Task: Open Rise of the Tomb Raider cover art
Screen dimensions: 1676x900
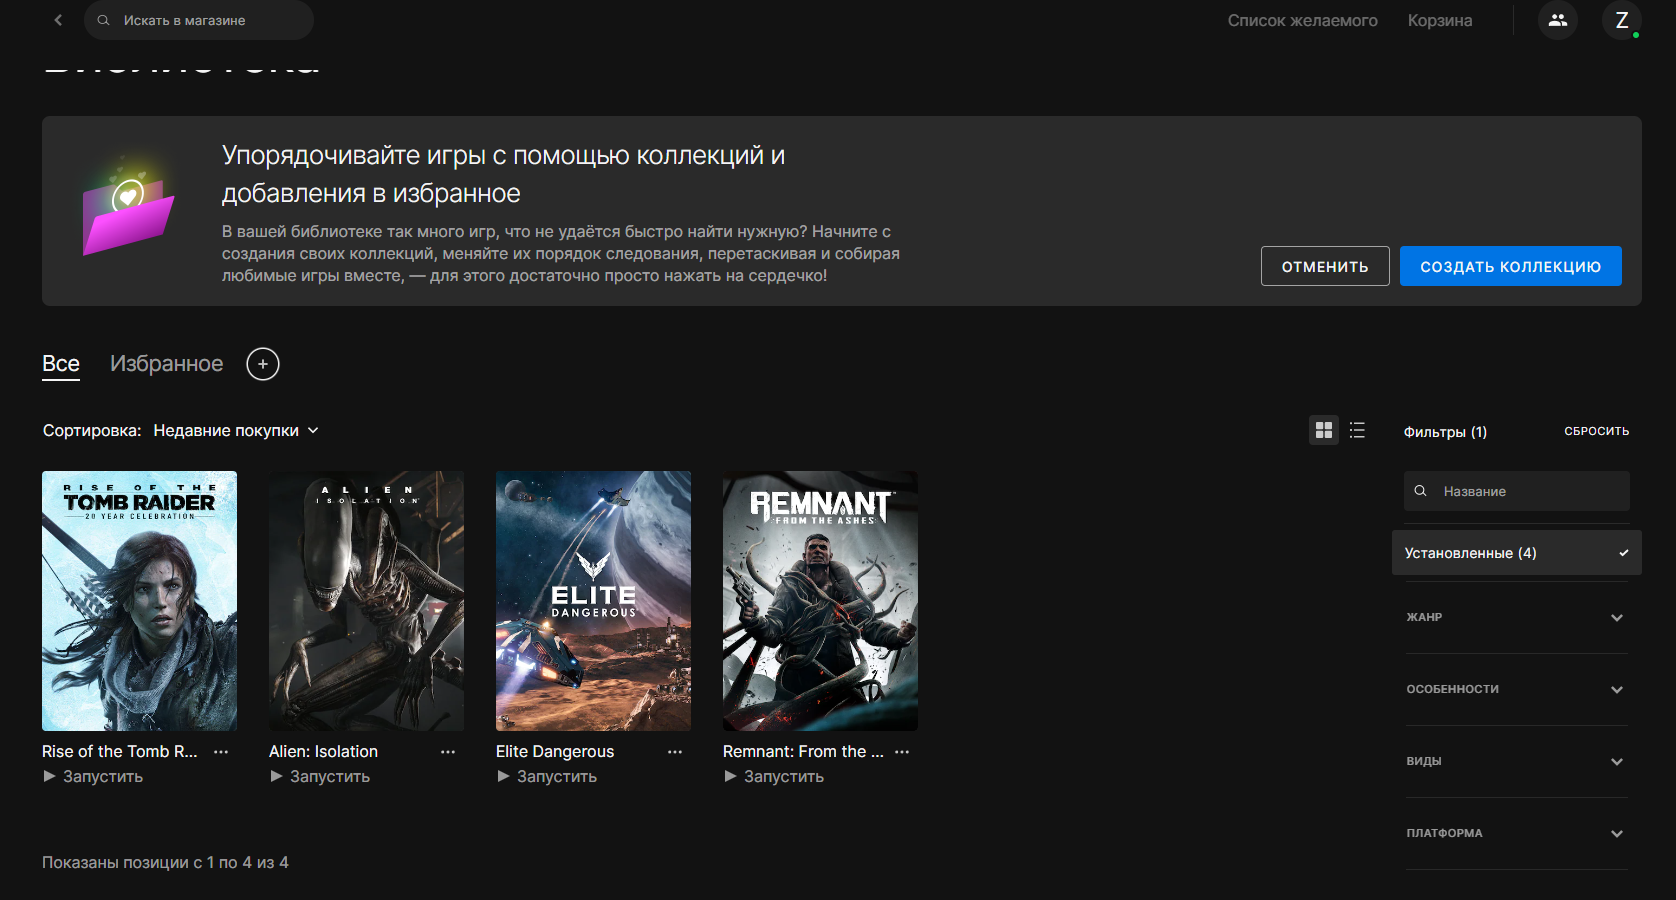Action: click(x=139, y=601)
